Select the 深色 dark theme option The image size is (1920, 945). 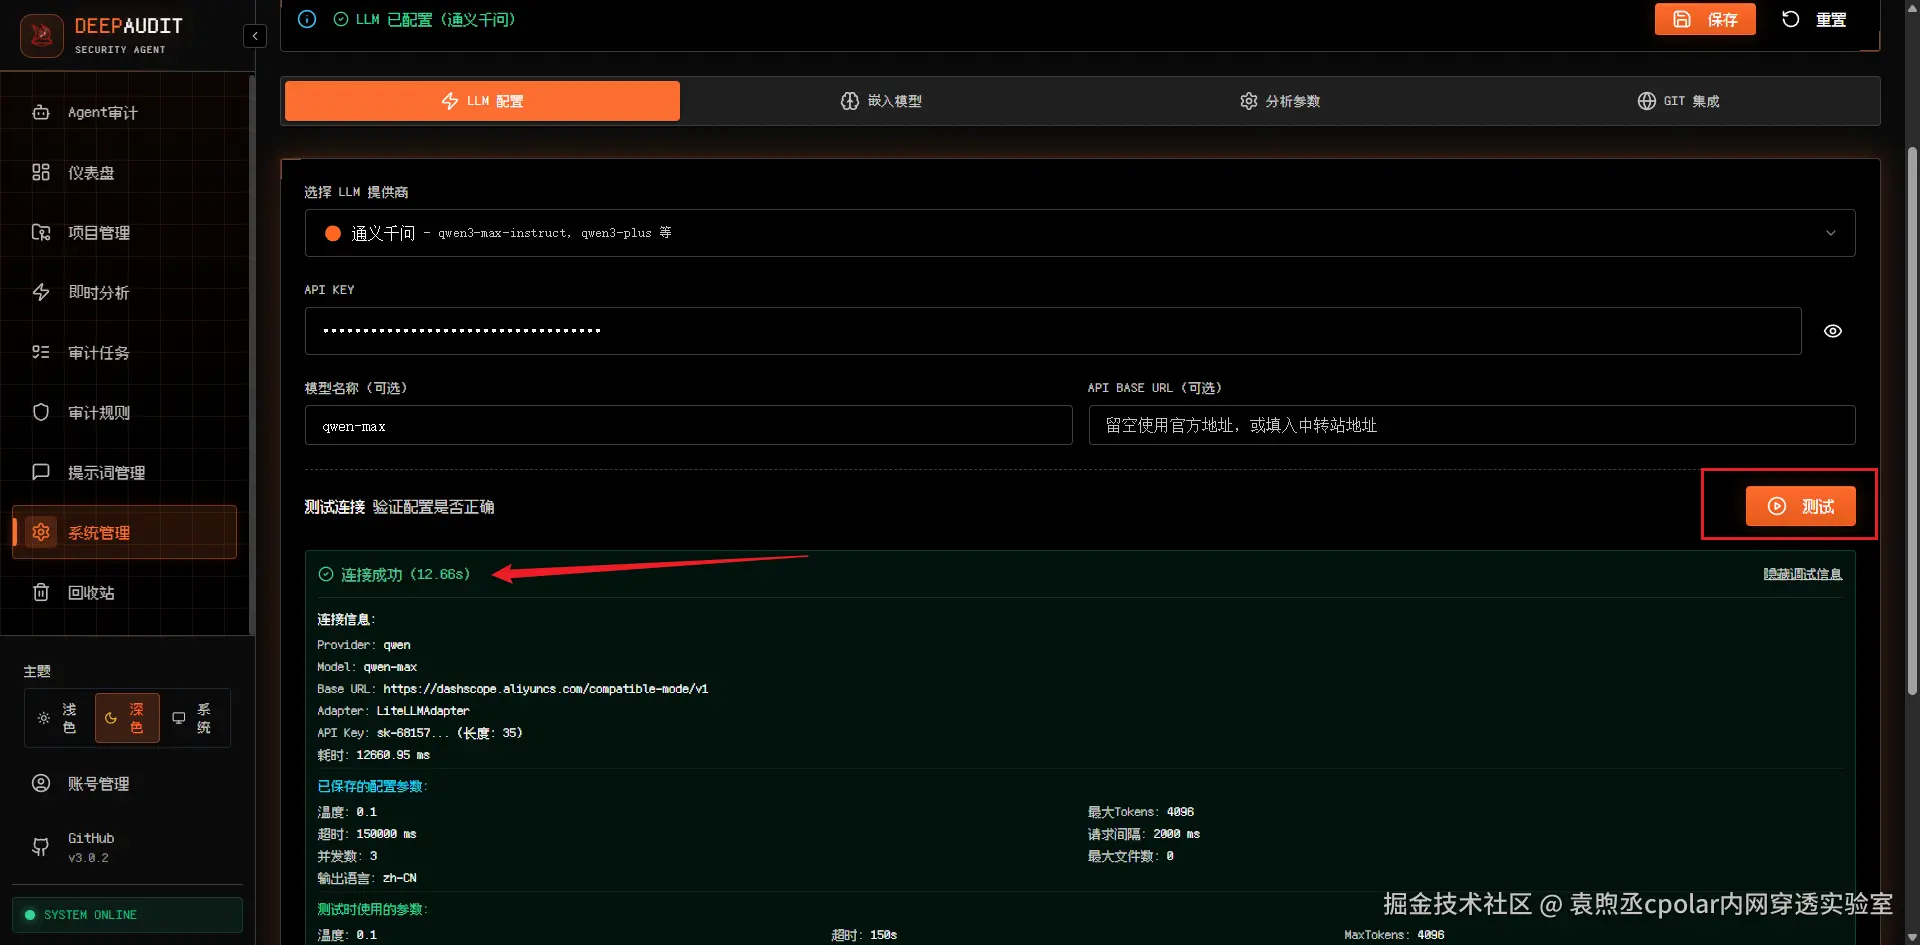(127, 718)
